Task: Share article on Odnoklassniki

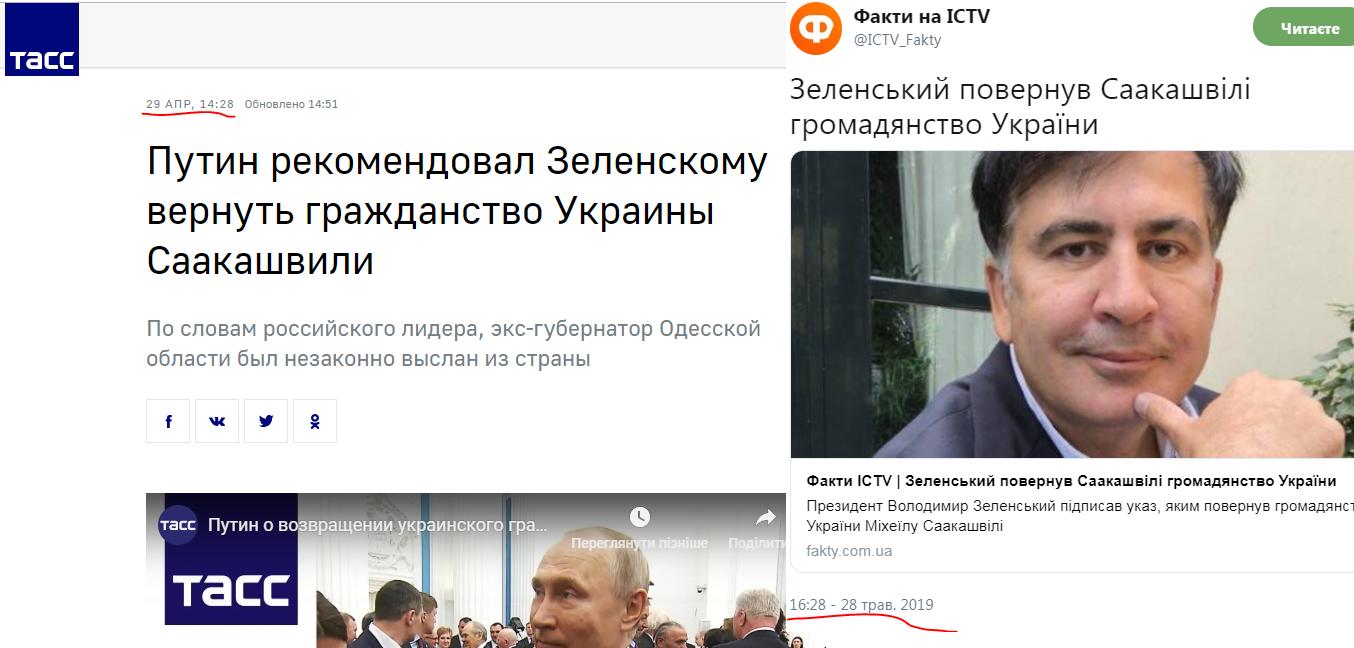Action: click(x=315, y=421)
